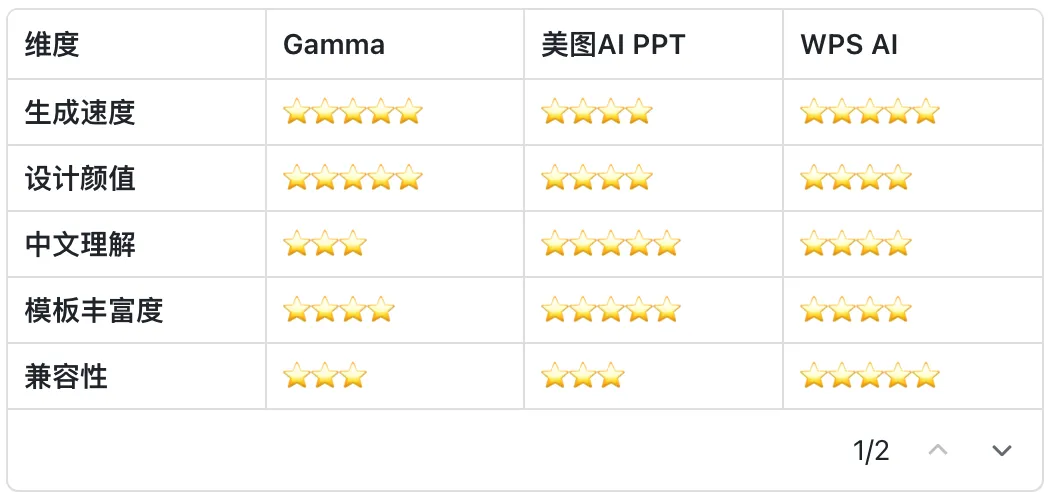Select the Gamma column header
Viewport: 1052px width, 498px height.
point(334,45)
